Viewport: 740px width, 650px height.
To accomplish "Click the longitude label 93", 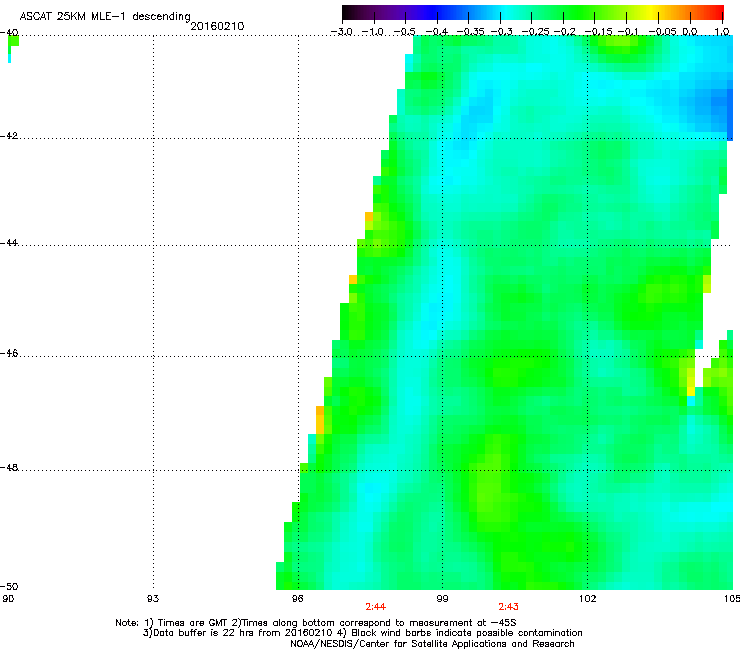I will (153, 599).
